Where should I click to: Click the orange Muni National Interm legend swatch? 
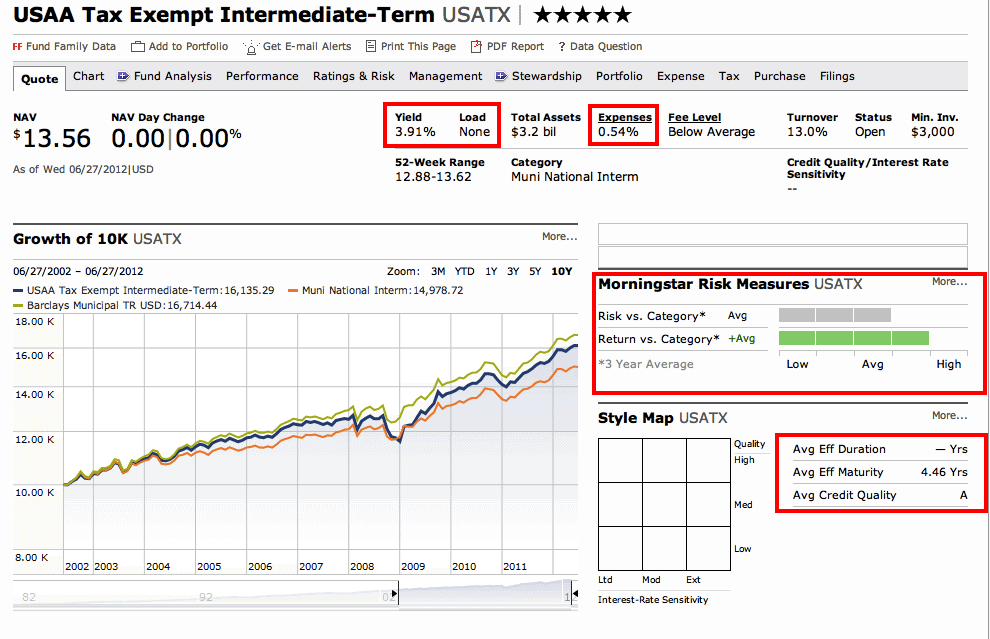[293, 290]
